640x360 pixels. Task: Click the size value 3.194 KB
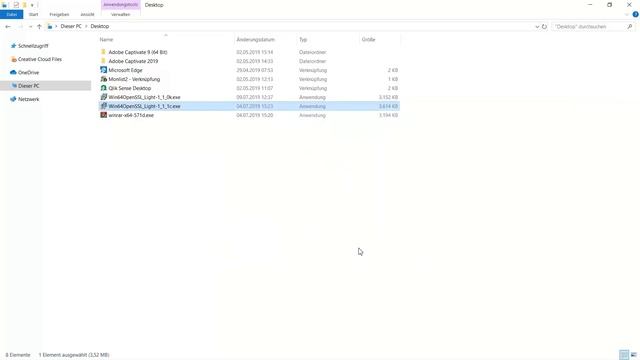click(388, 115)
